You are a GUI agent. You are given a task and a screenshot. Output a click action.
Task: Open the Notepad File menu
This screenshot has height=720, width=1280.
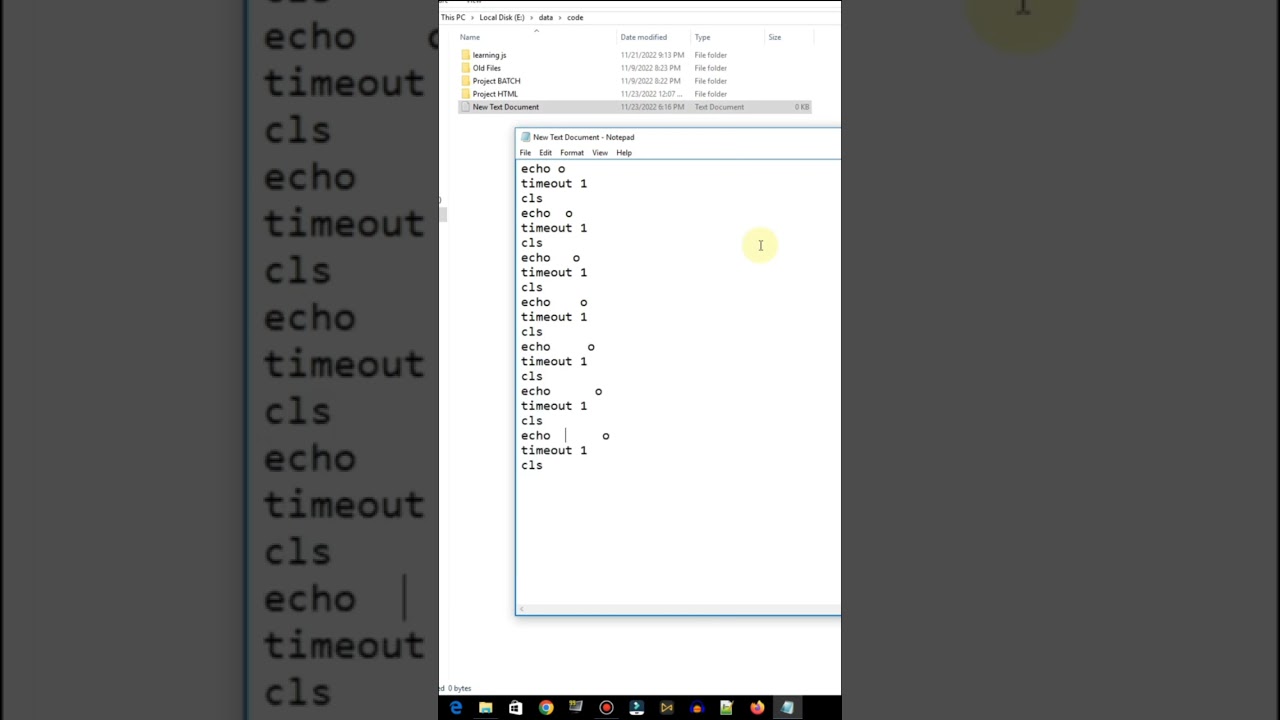click(525, 153)
